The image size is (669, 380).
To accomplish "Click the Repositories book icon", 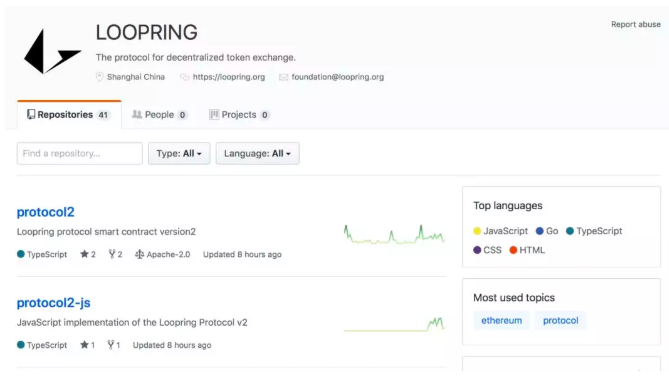I will (31, 114).
